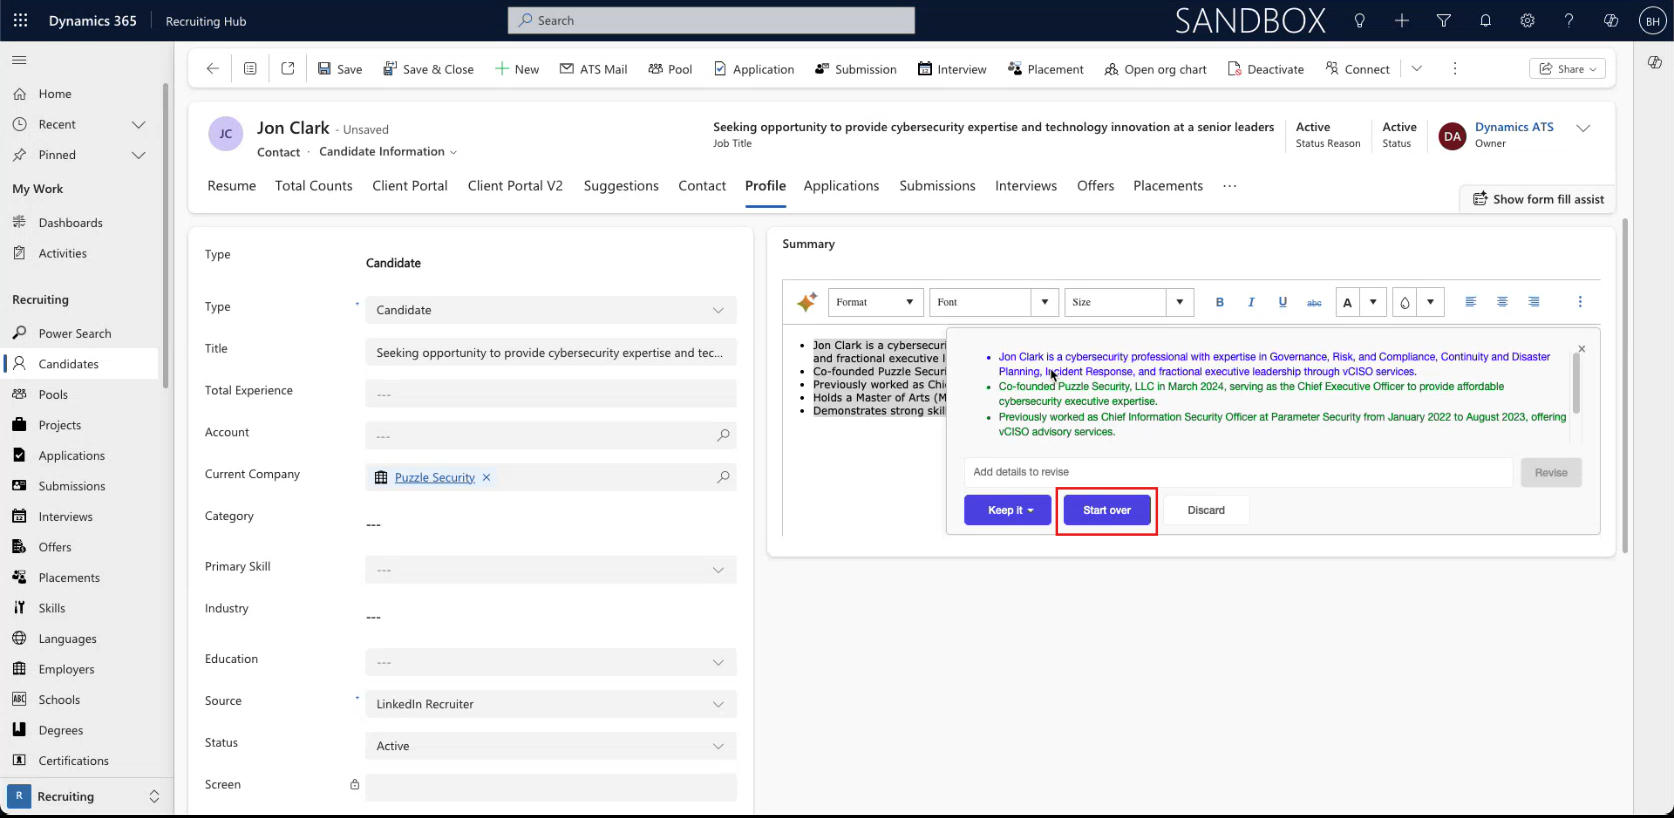Apply underline formatting in the Summary editor

tap(1282, 302)
